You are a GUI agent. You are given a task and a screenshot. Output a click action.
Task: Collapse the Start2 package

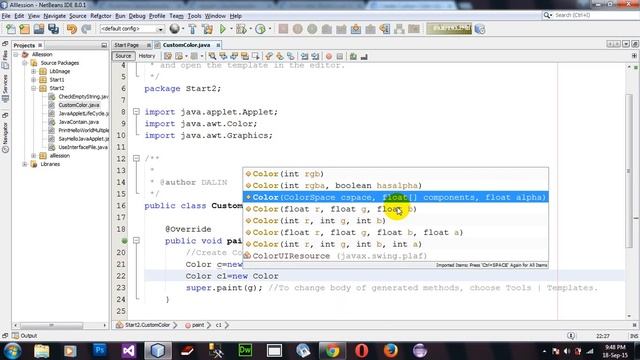coord(33,88)
